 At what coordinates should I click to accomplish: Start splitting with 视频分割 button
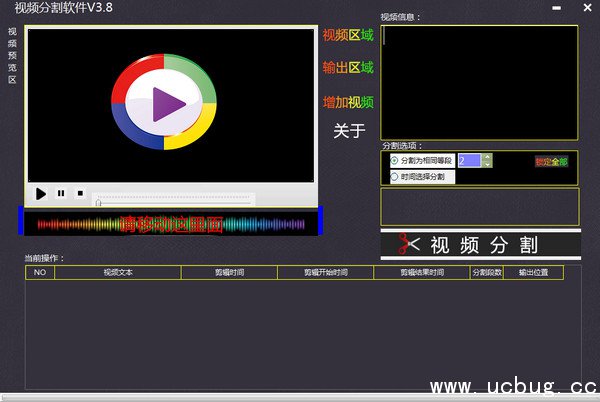point(481,244)
